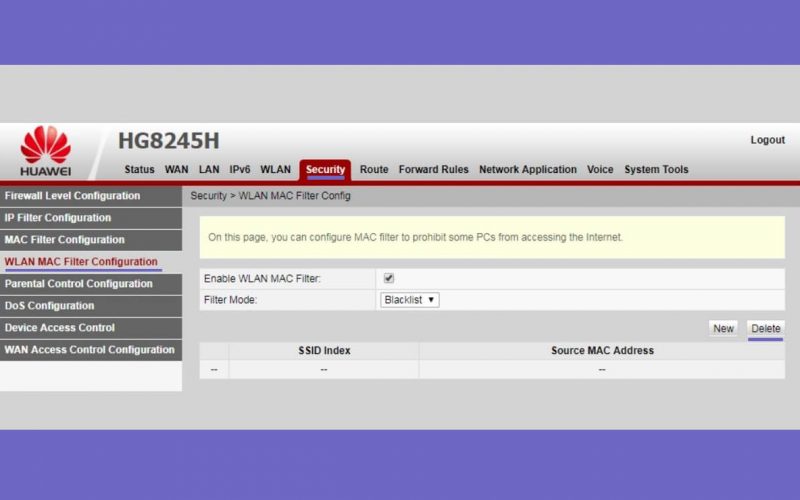Switch to the LAN tab
Screen dimensions: 800x500
click(209, 169)
